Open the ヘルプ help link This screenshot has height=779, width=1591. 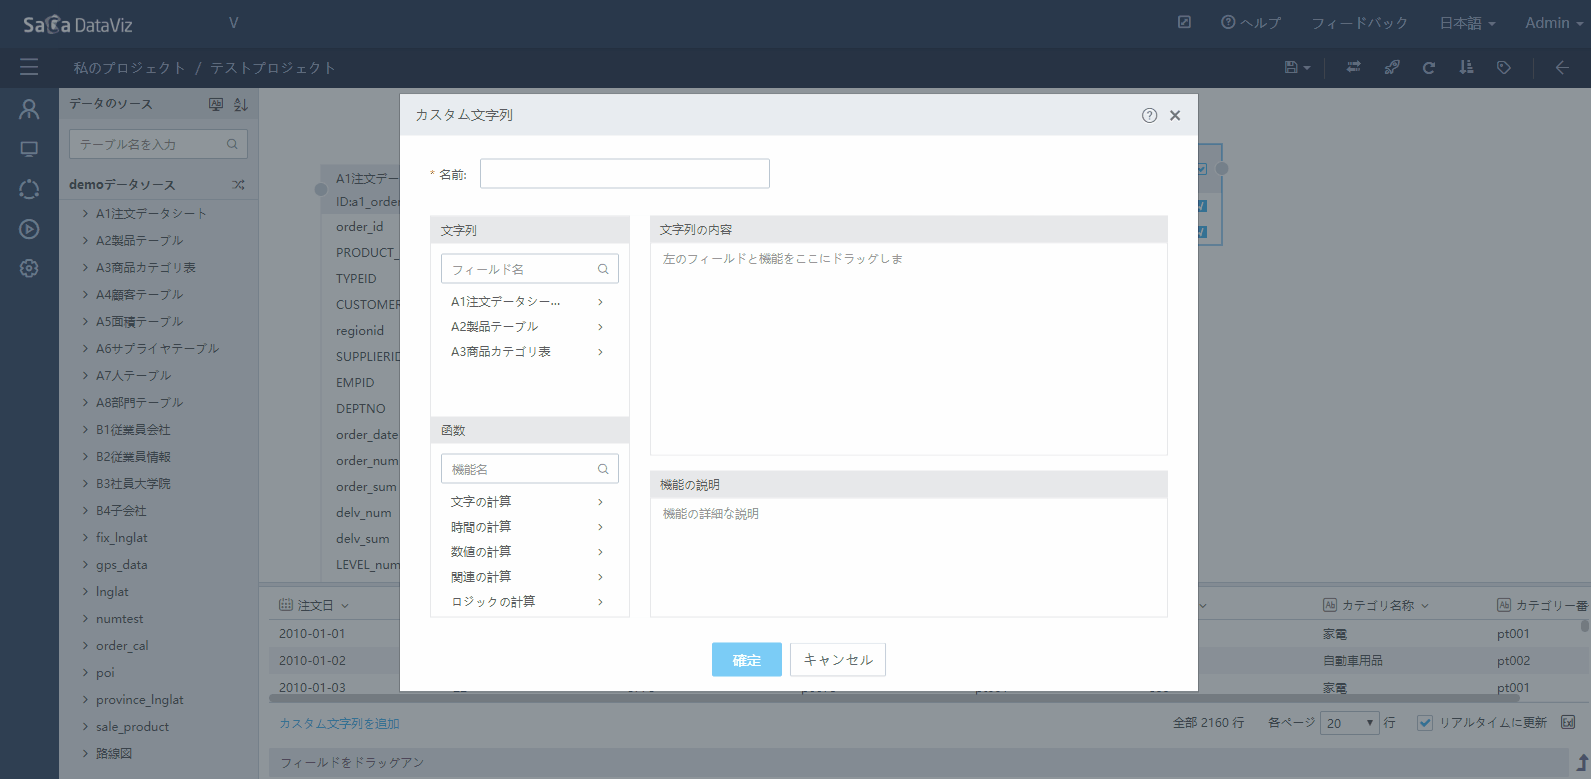coord(1250,23)
